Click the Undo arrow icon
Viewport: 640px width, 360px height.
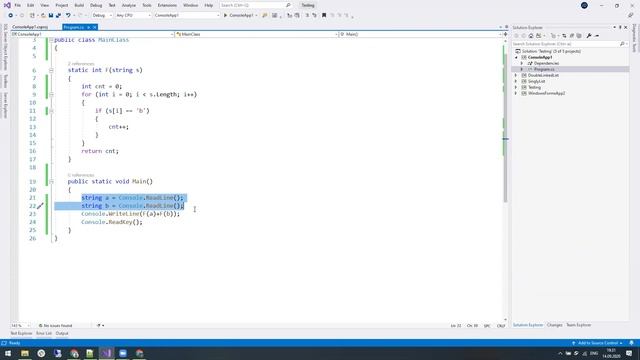(68, 15)
